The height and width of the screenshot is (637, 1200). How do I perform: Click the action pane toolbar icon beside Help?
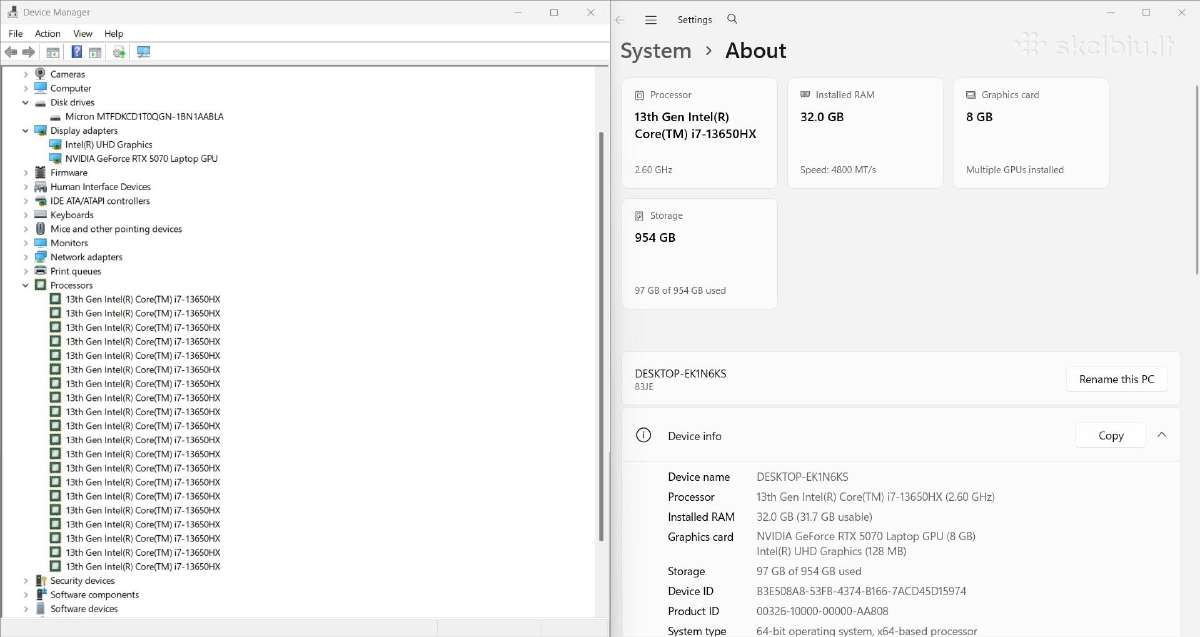click(x=95, y=52)
